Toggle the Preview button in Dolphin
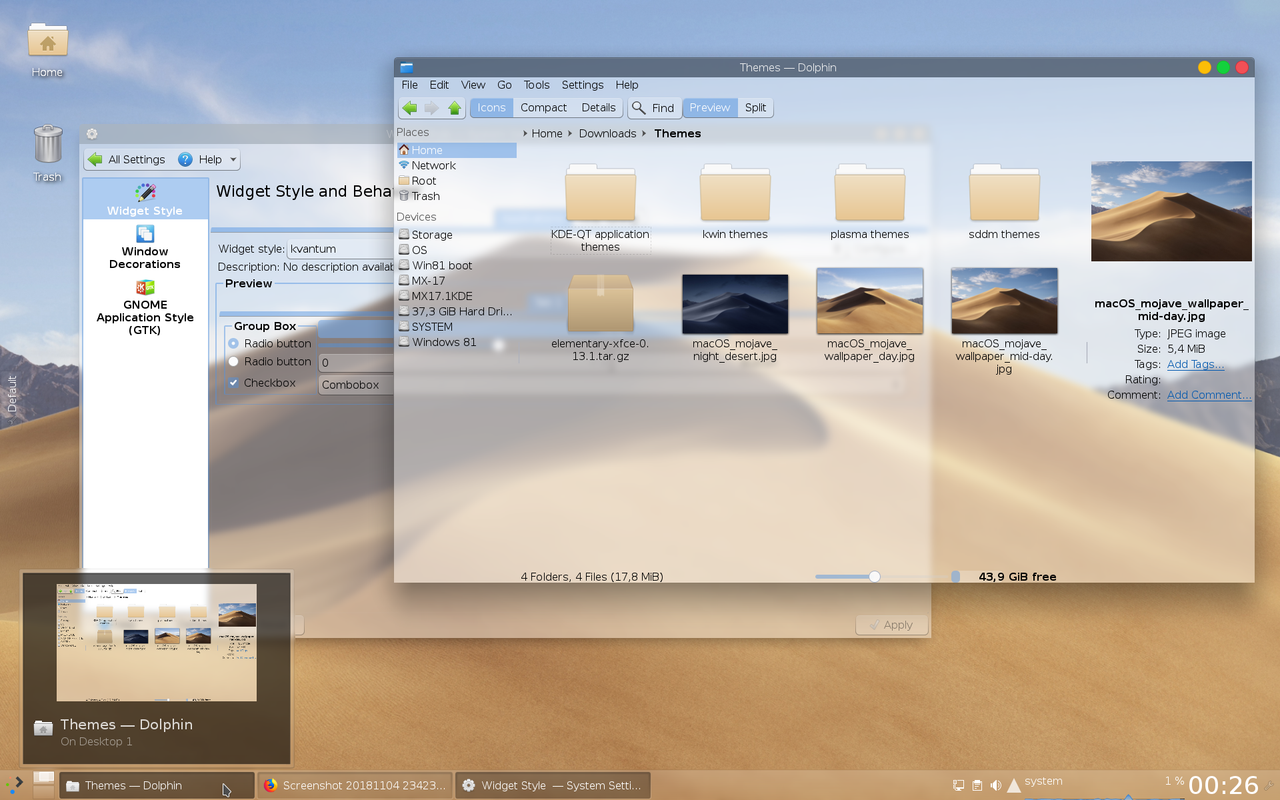Image resolution: width=1280 pixels, height=800 pixels. click(710, 108)
